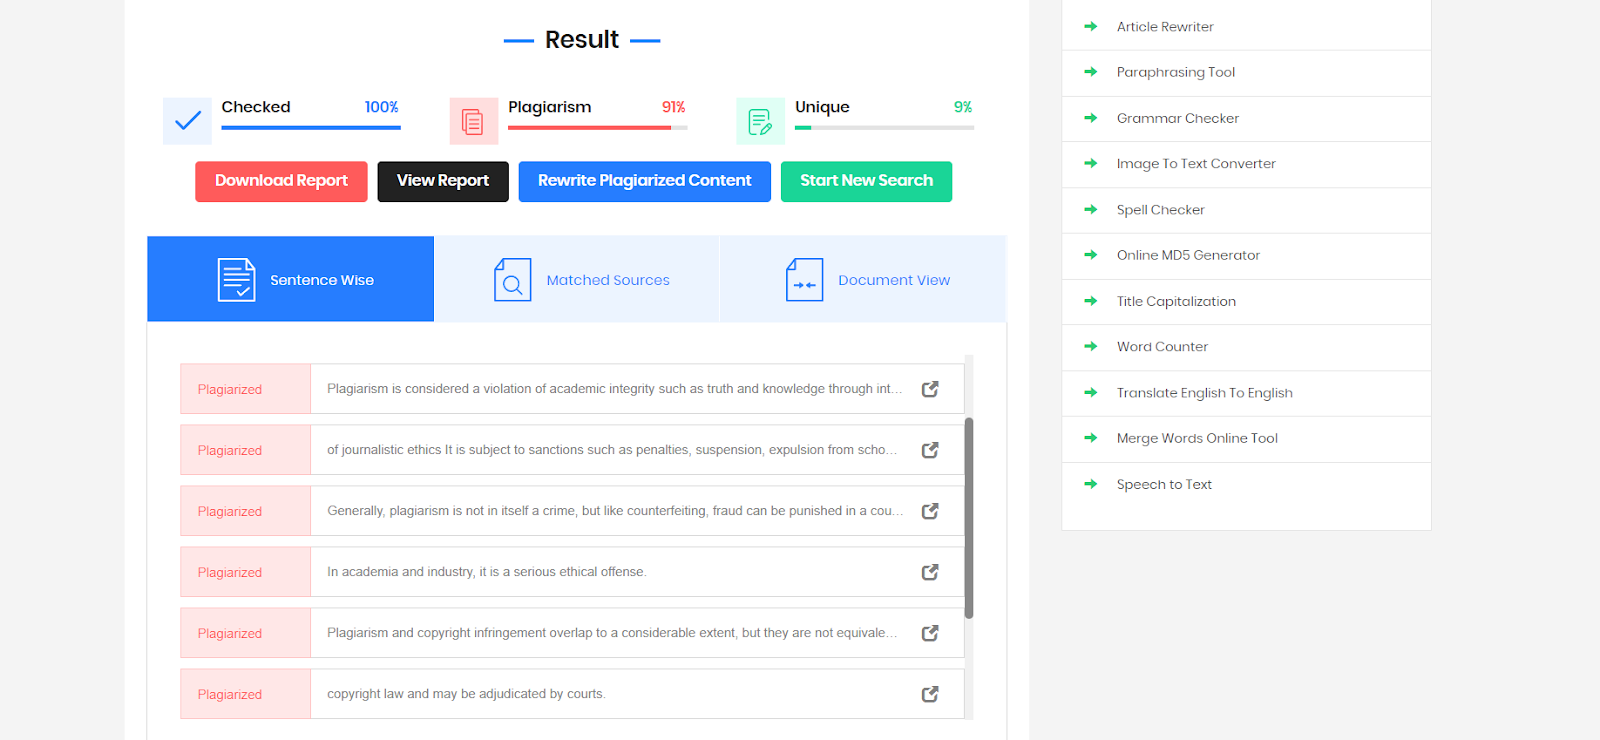
Task: Click the results list vertical scrollbar
Action: [968, 518]
